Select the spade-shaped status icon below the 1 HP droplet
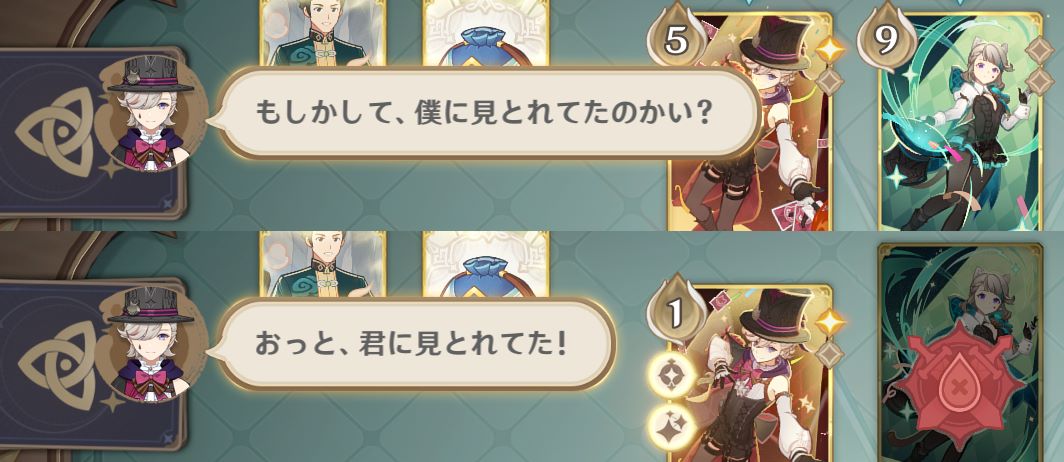This screenshot has width=1064, height=462. point(671,374)
